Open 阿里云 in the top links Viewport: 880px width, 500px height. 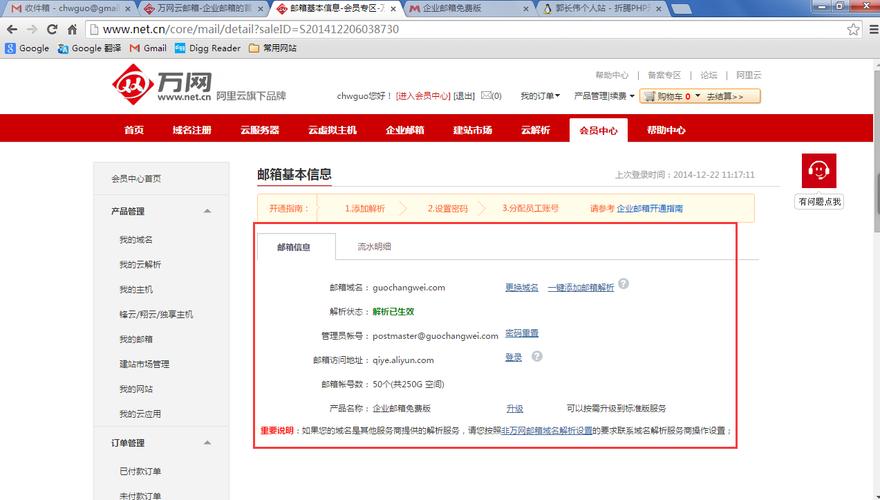(x=749, y=75)
